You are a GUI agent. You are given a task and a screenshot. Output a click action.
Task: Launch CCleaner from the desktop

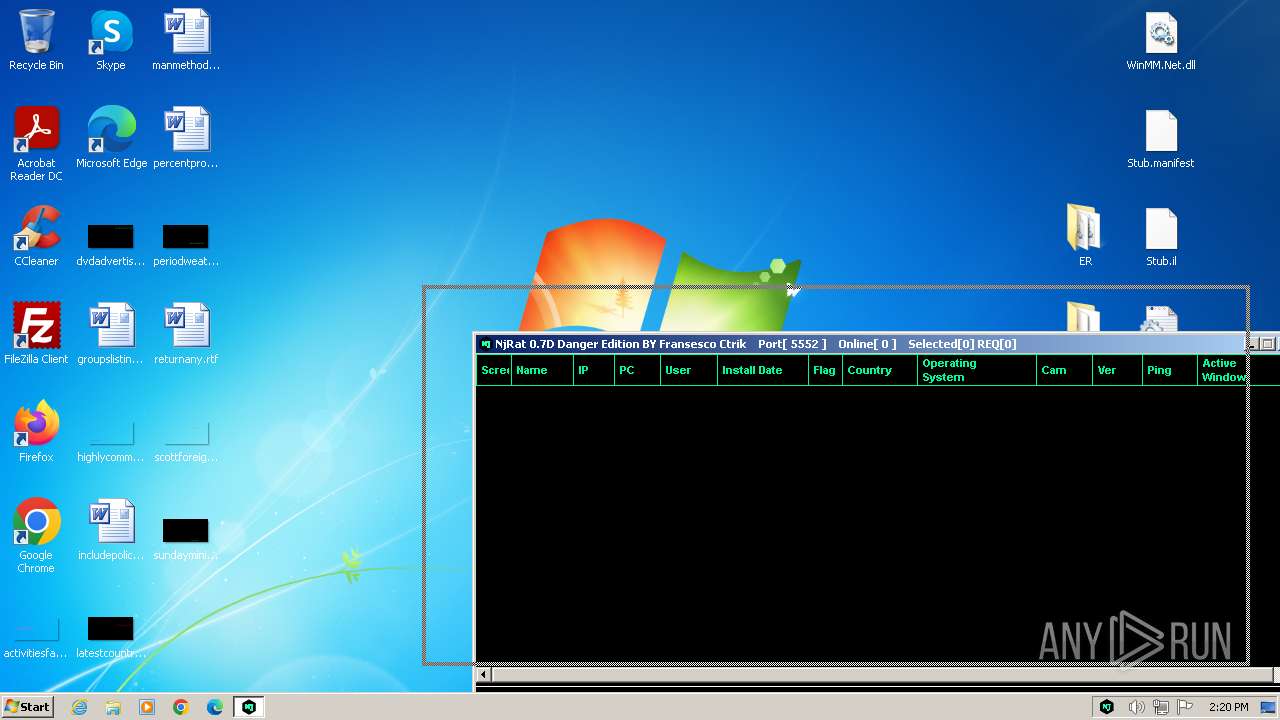tap(36, 236)
